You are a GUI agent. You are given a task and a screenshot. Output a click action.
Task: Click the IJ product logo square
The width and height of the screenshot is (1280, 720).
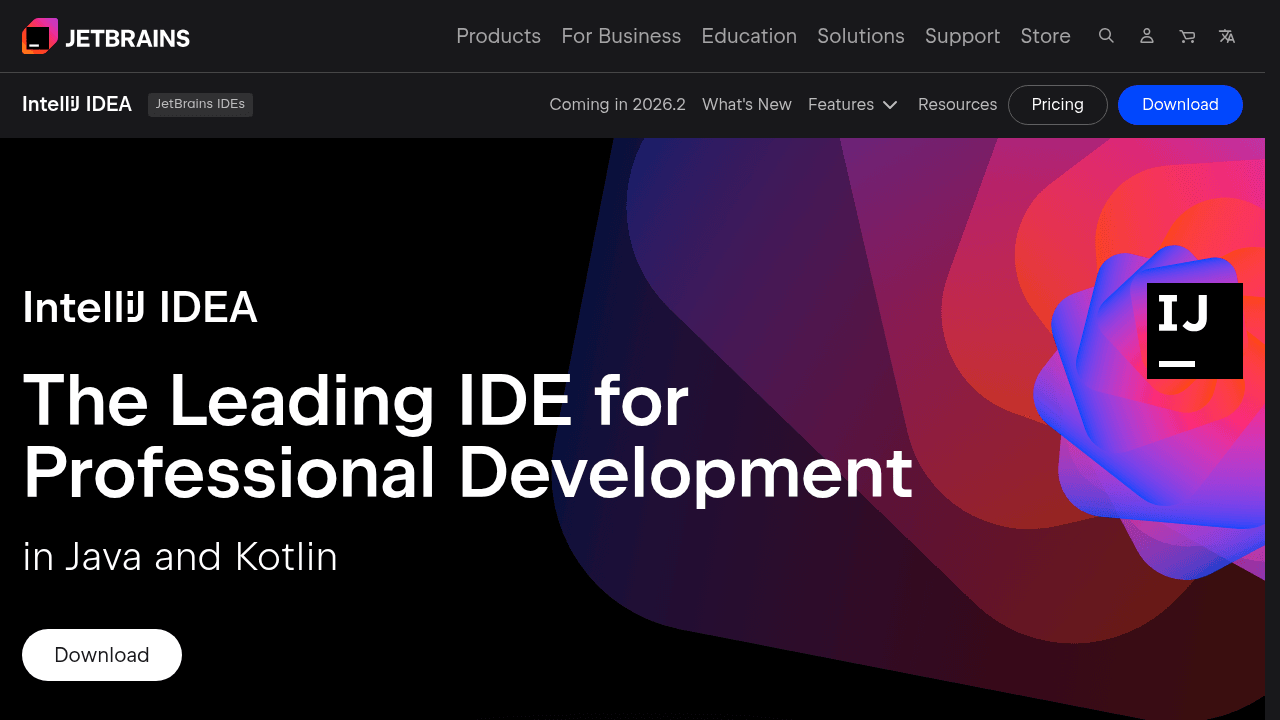tap(1195, 331)
